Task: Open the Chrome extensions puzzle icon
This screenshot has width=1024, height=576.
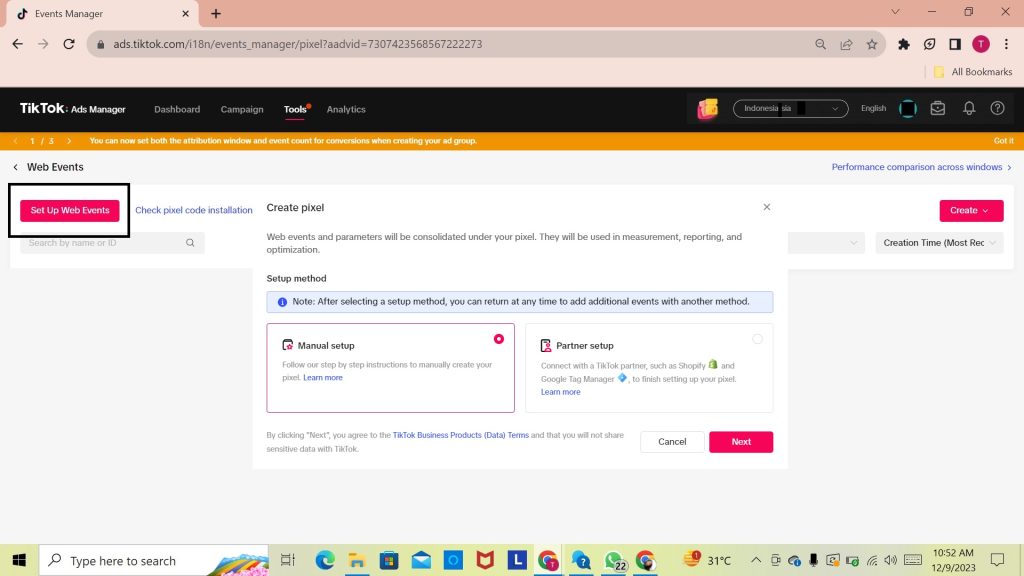Action: (x=904, y=44)
